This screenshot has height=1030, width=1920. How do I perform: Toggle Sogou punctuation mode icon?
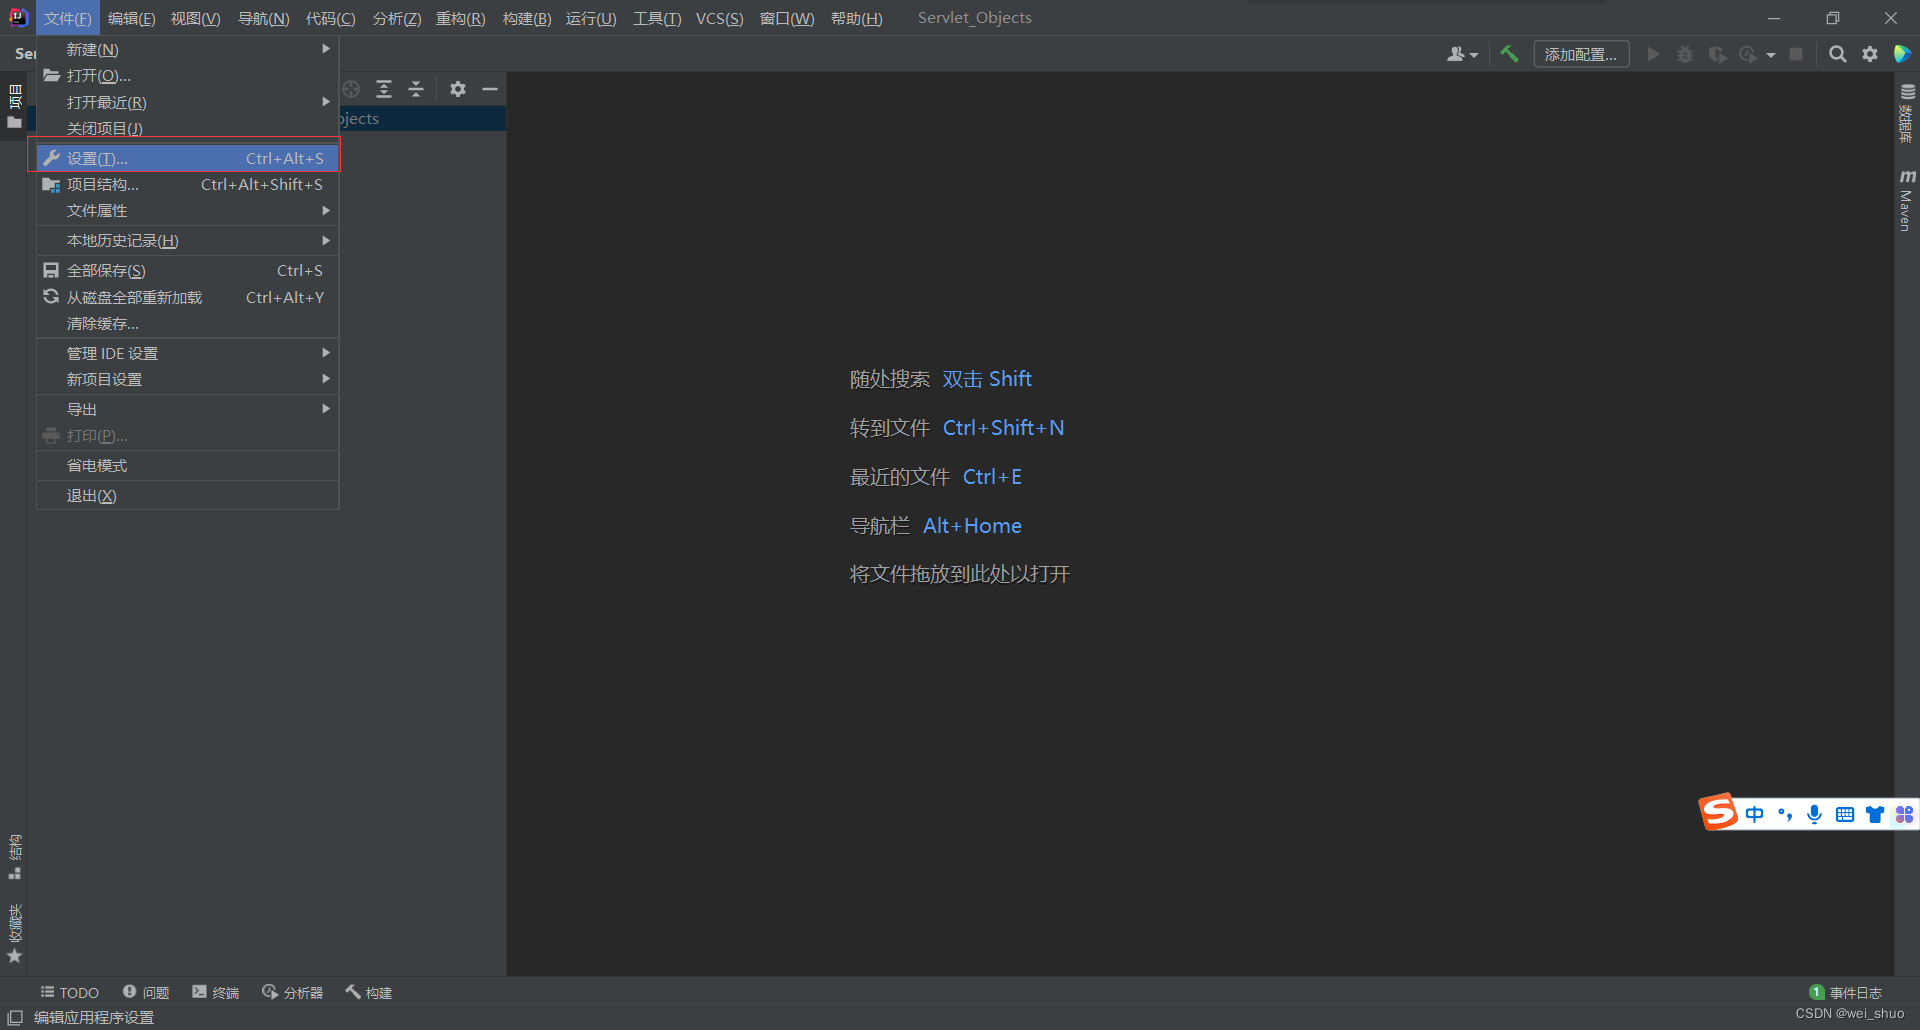click(1785, 814)
